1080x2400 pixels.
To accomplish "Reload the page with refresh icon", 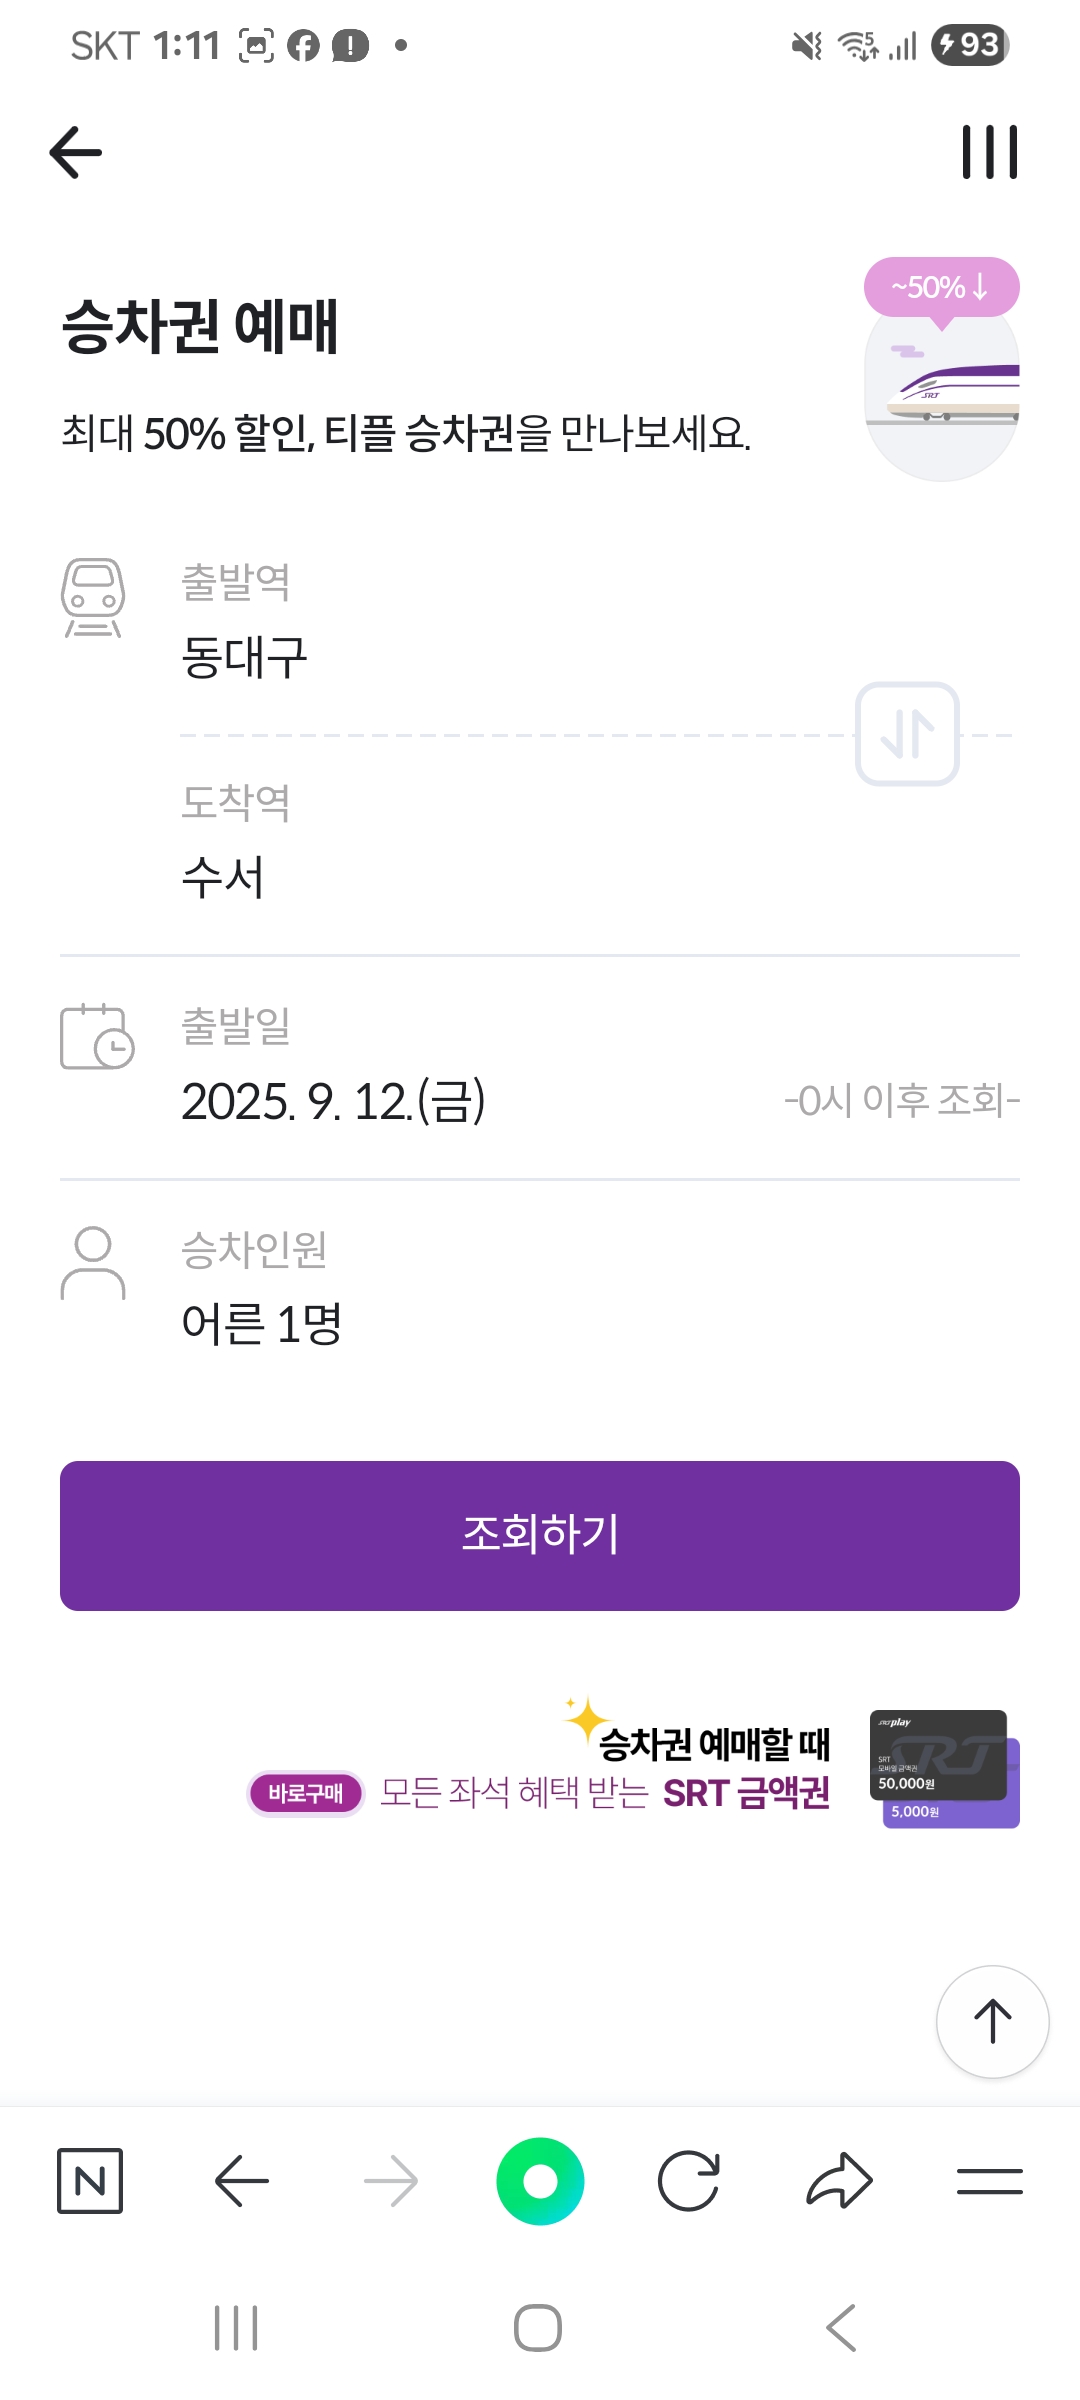I will point(689,2180).
